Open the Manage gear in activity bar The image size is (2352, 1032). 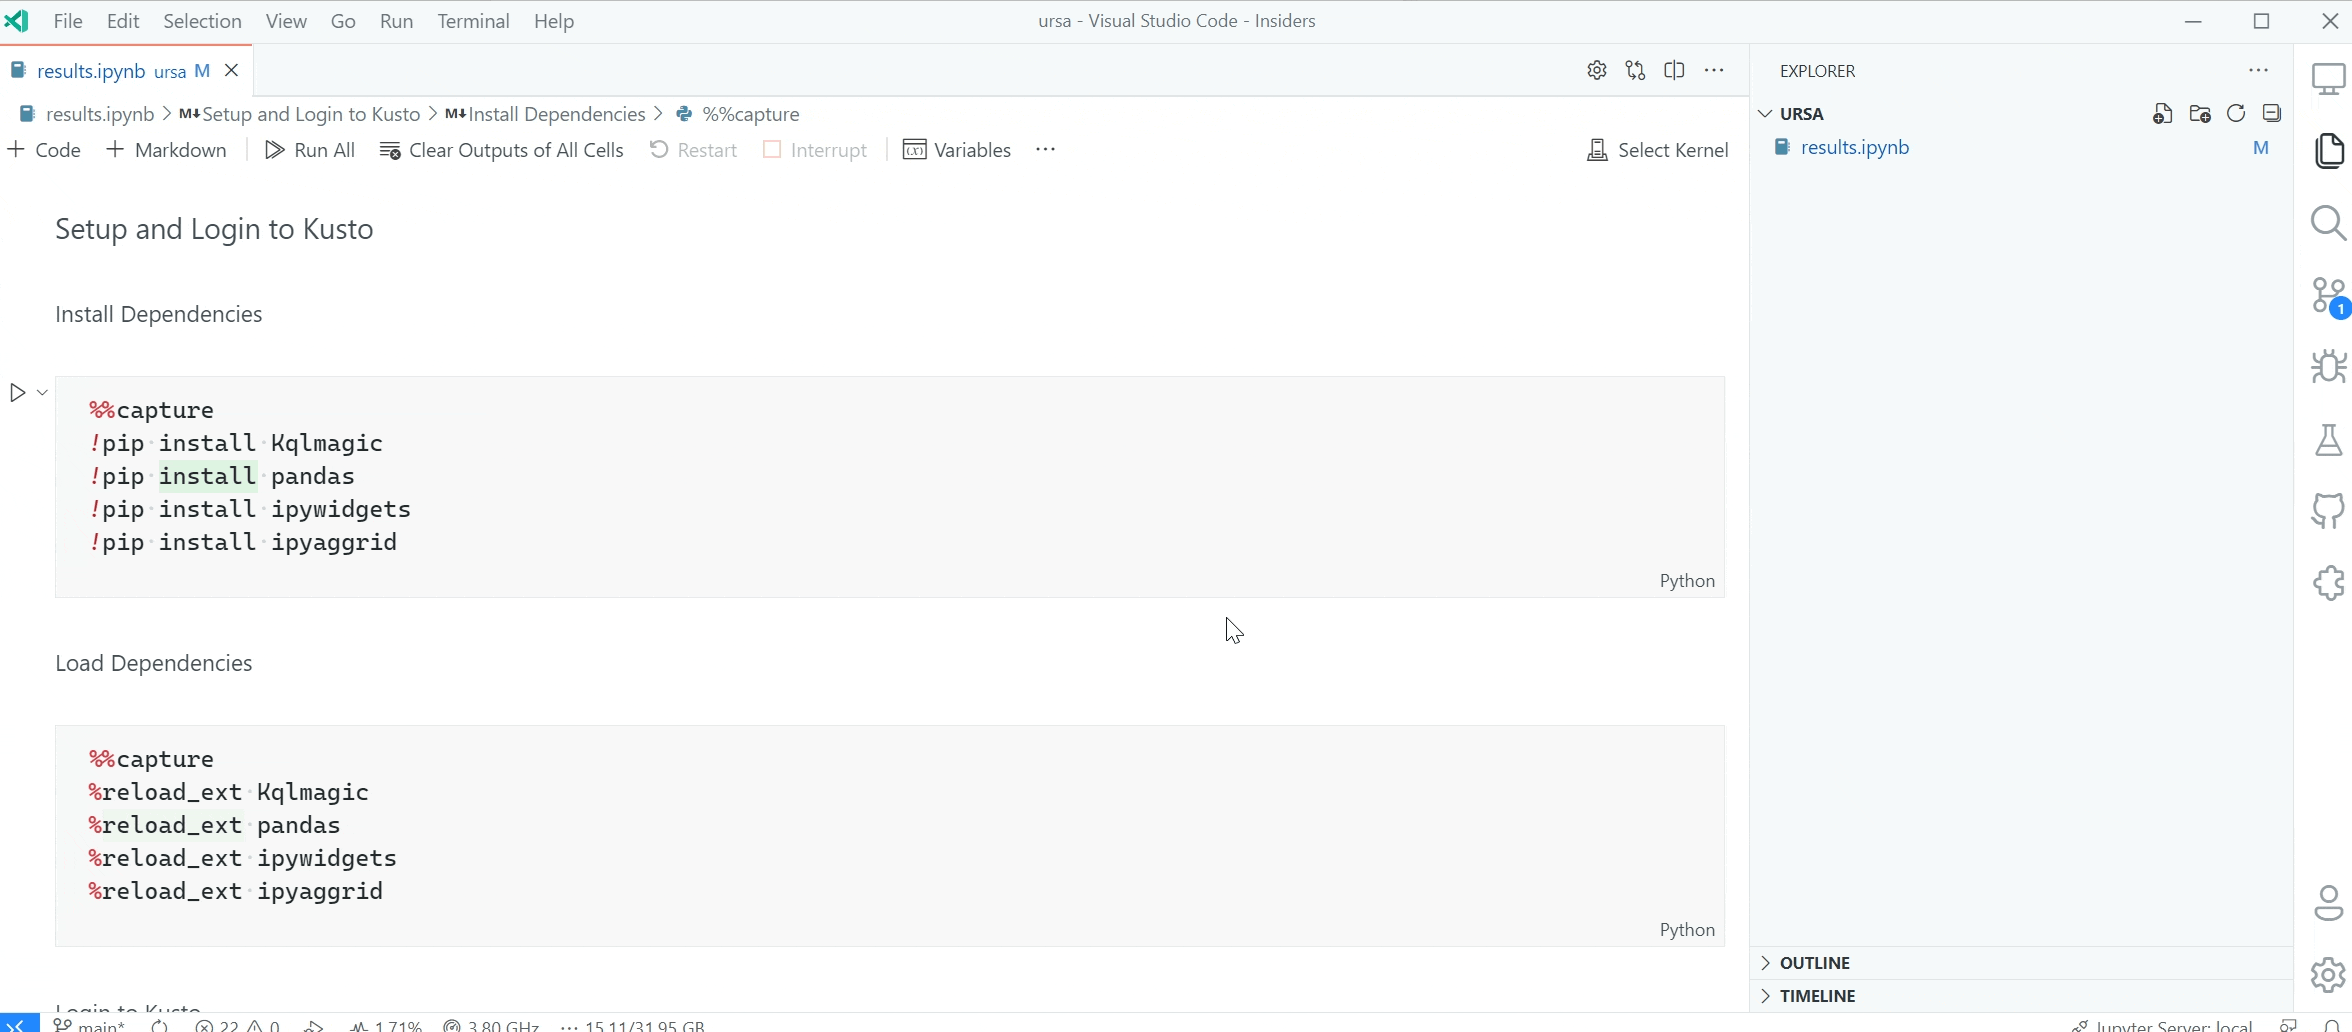pyautogui.click(x=2328, y=975)
